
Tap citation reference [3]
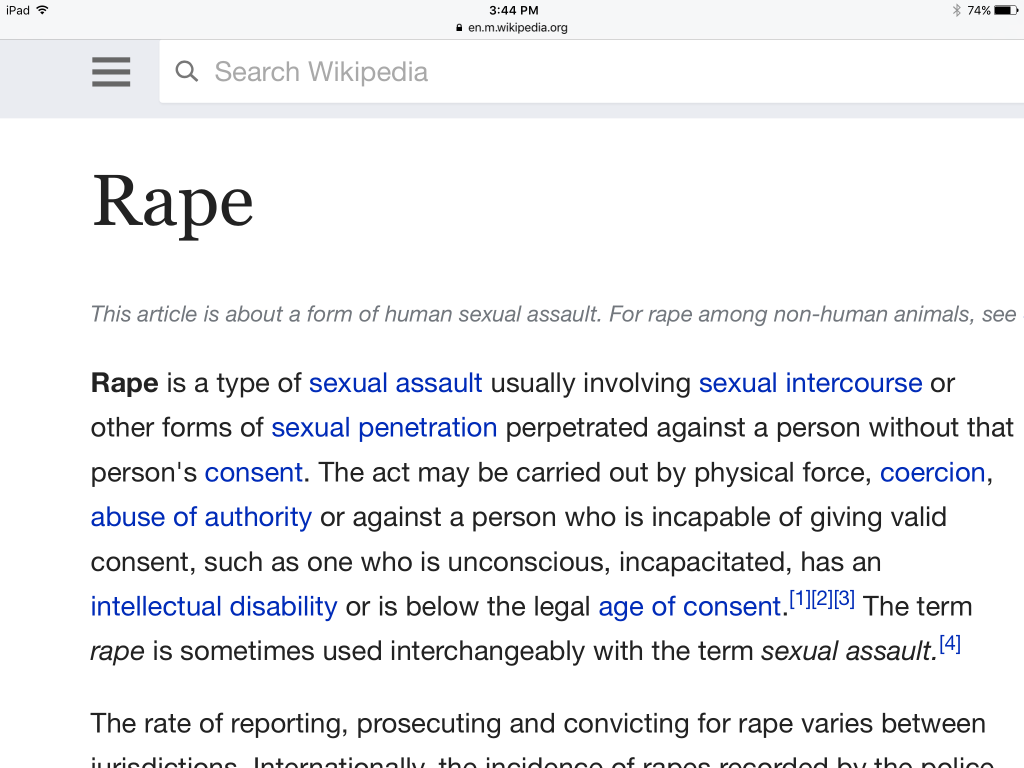tap(844, 598)
